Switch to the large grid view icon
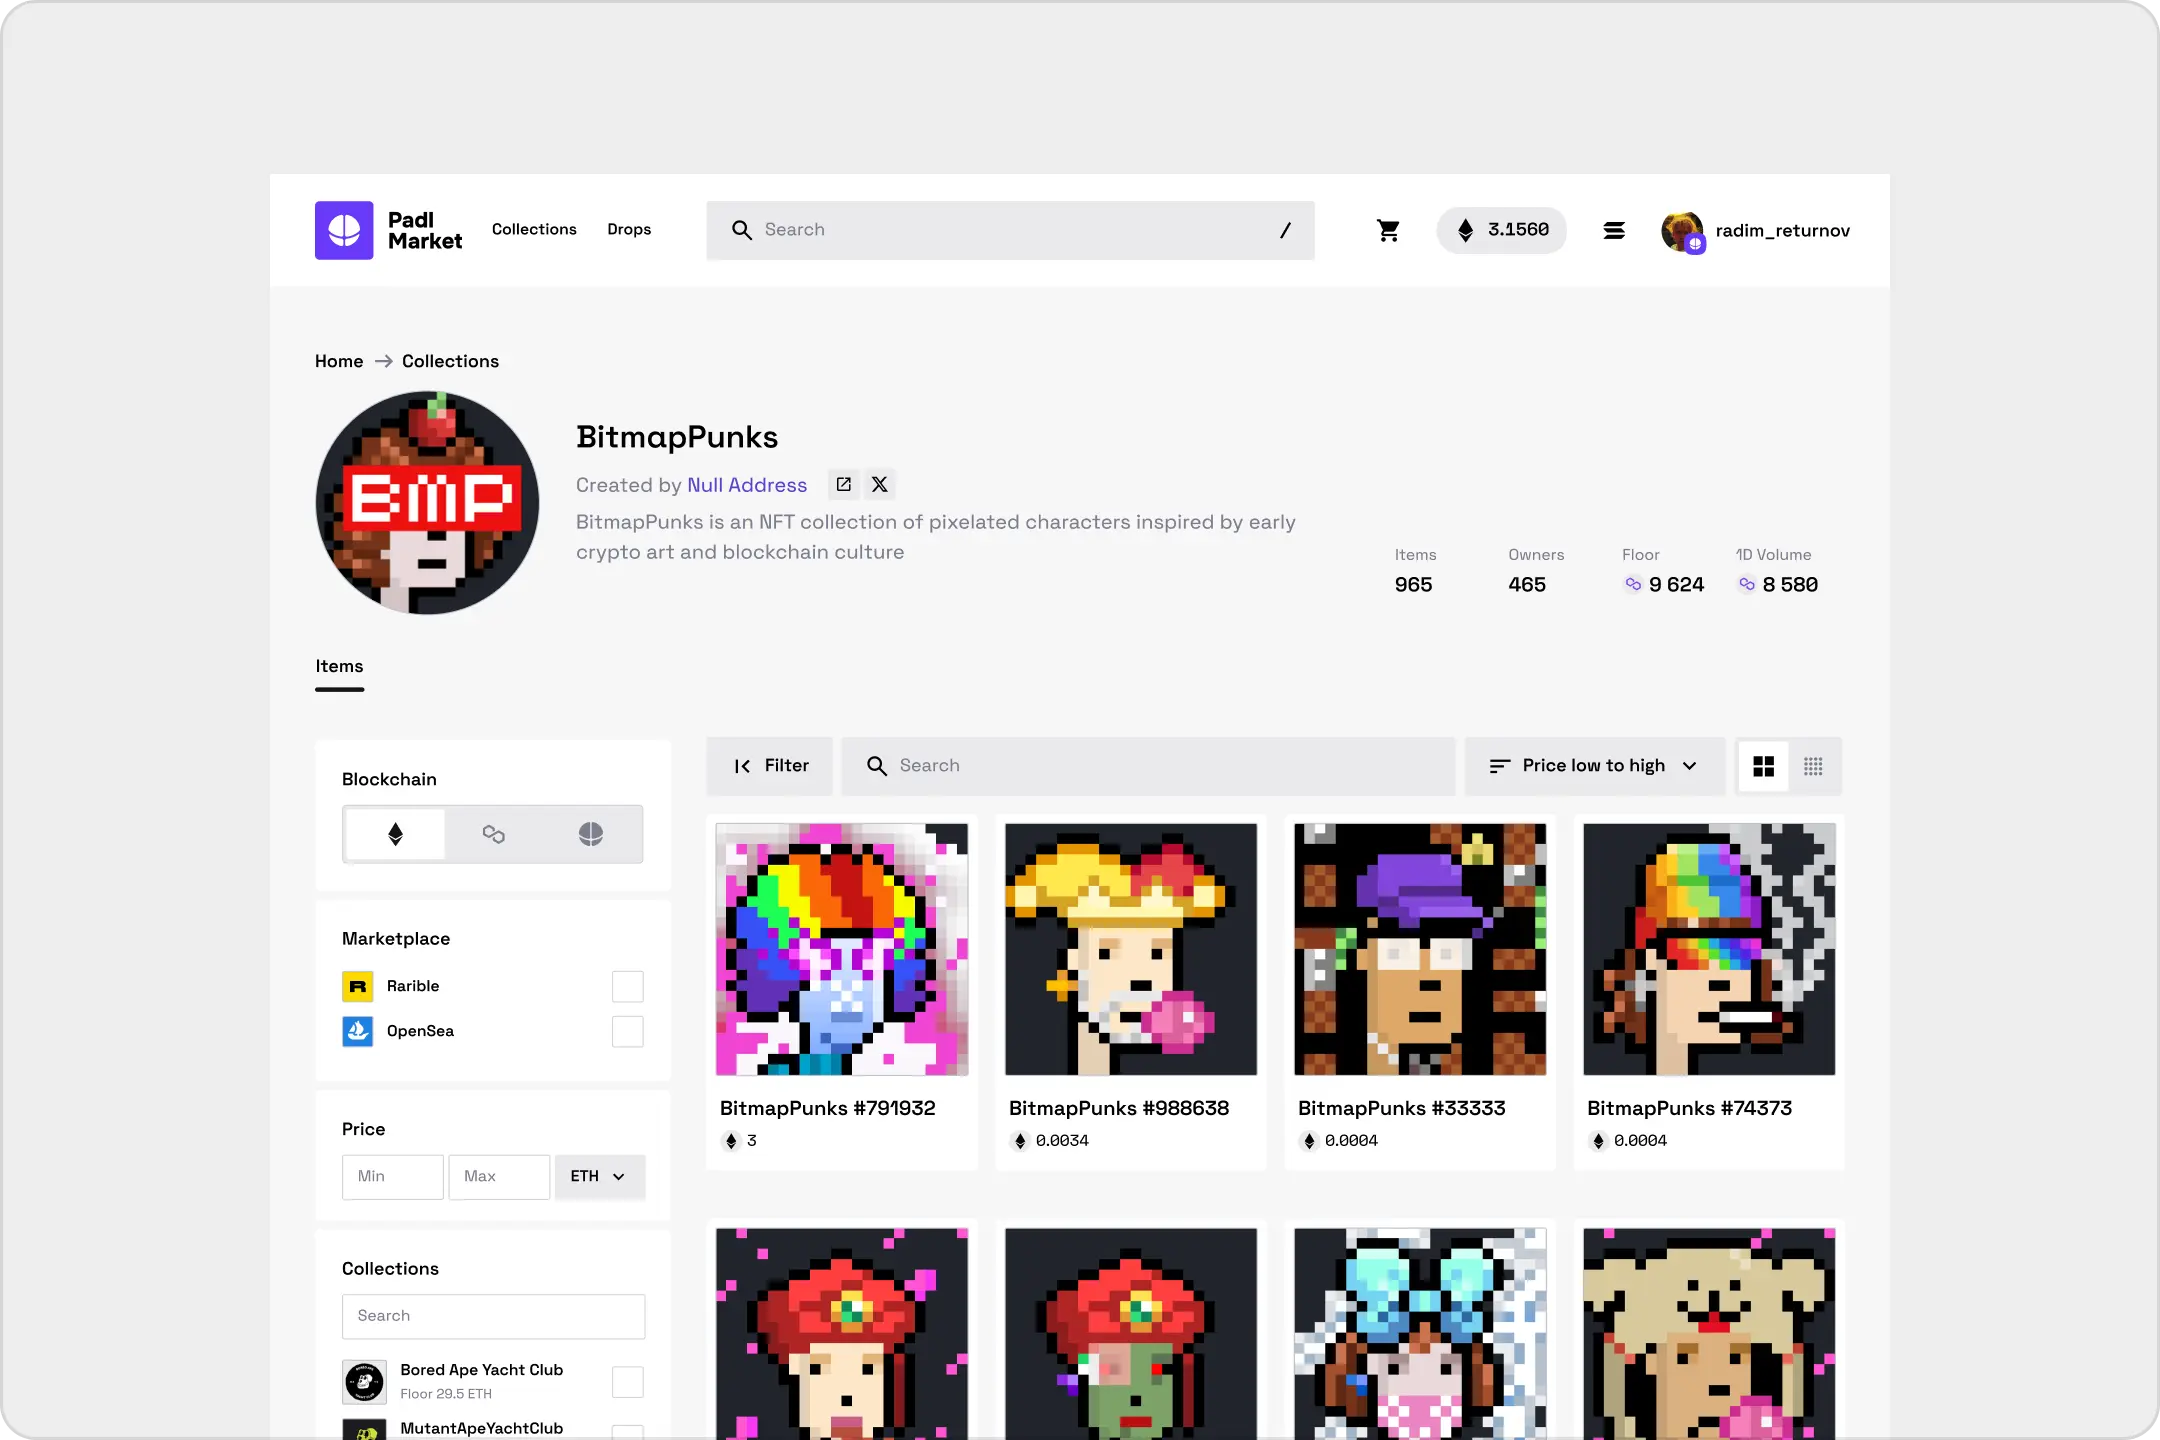Image resolution: width=2160 pixels, height=1440 pixels. point(1764,766)
